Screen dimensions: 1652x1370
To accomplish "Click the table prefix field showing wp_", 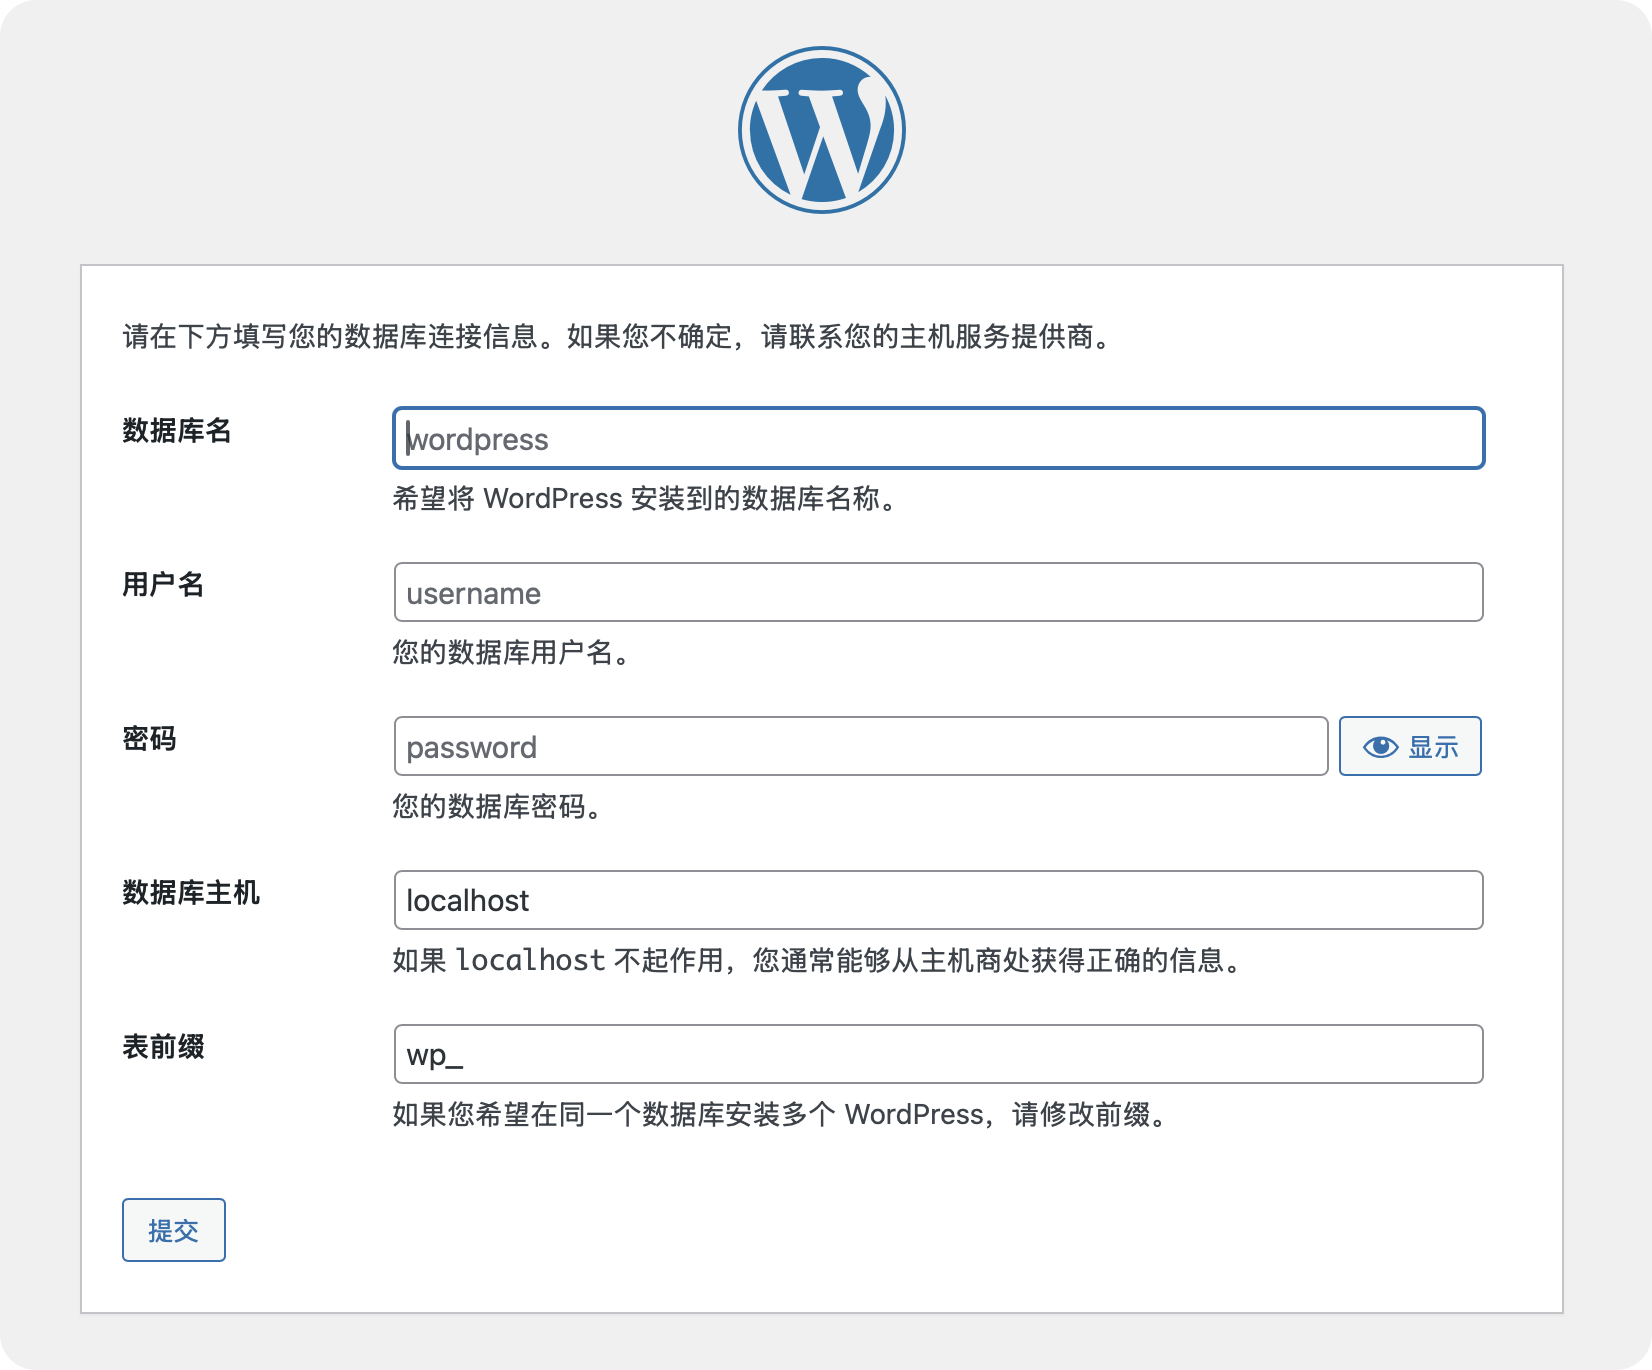I will (x=938, y=1054).
